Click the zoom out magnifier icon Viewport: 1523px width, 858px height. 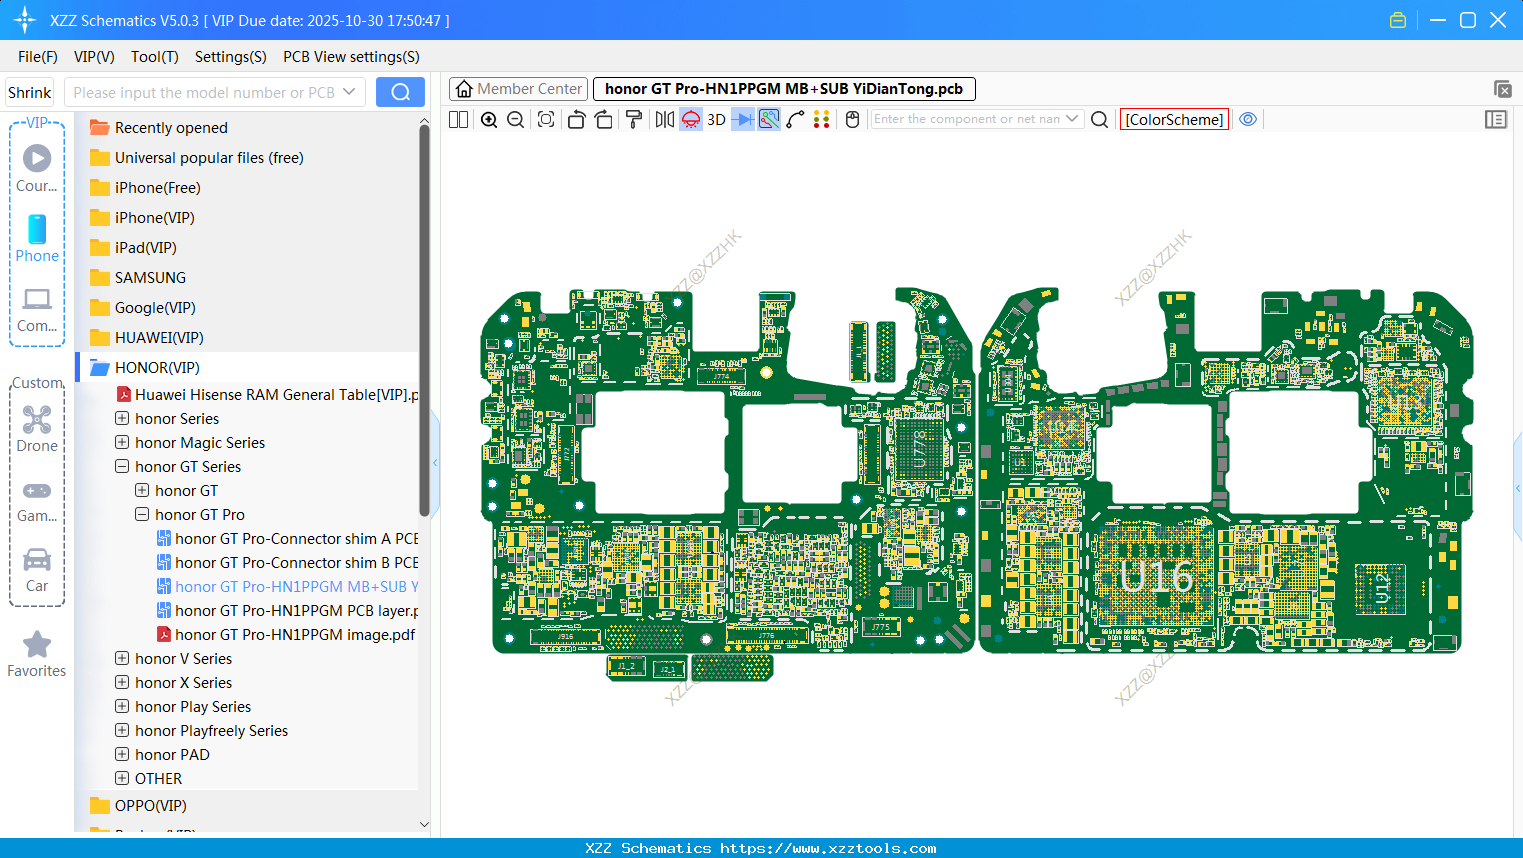[516, 120]
